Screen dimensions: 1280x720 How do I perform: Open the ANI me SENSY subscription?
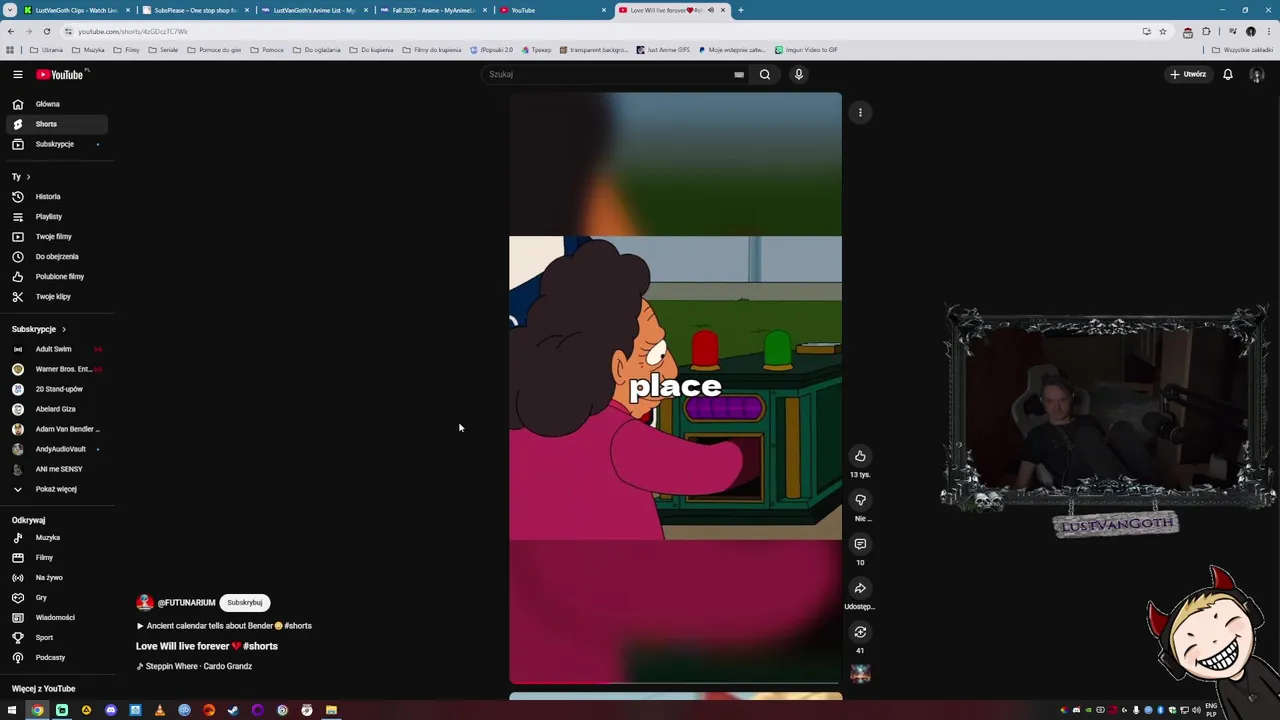pyautogui.click(x=56, y=469)
